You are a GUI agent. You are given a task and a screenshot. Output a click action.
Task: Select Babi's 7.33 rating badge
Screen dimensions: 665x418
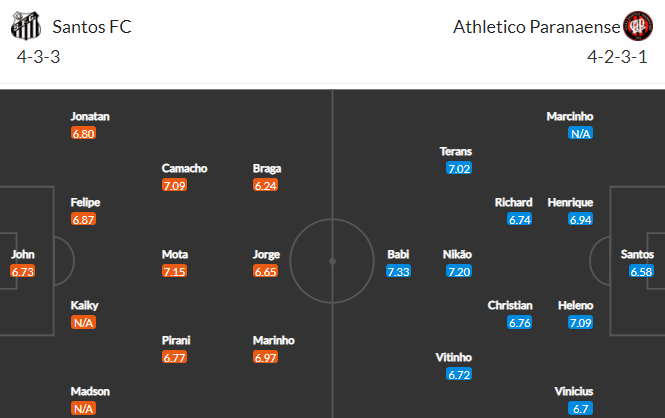399,271
